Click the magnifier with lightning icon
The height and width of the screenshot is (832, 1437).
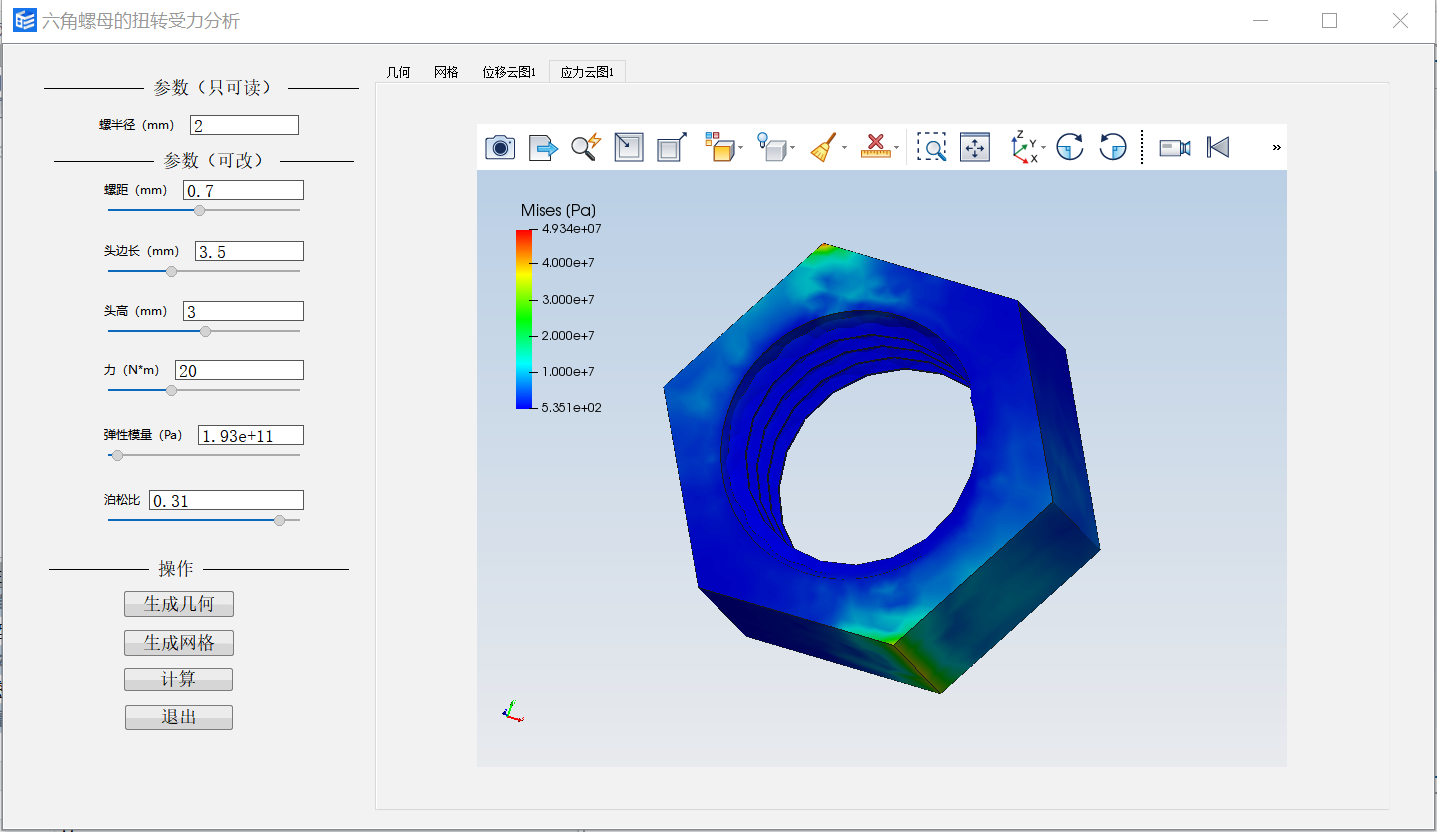point(586,148)
